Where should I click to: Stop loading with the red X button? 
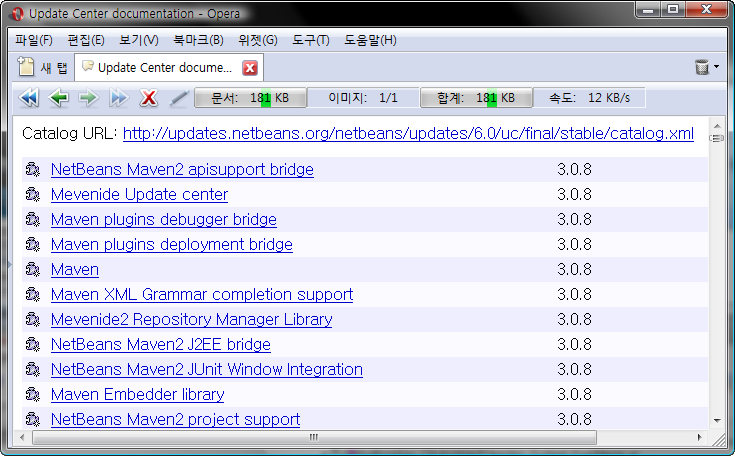click(149, 98)
